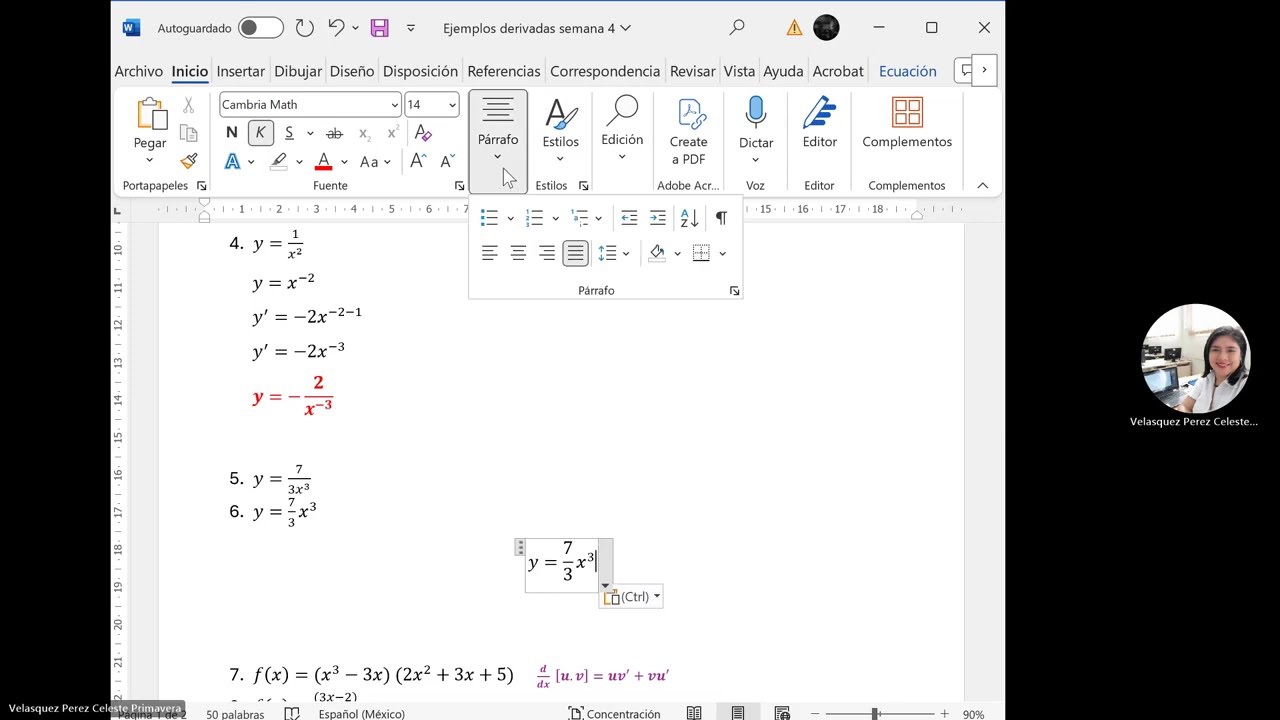Toggle italic with the K button
Image resolution: width=1280 pixels, height=720 pixels.
(260, 133)
